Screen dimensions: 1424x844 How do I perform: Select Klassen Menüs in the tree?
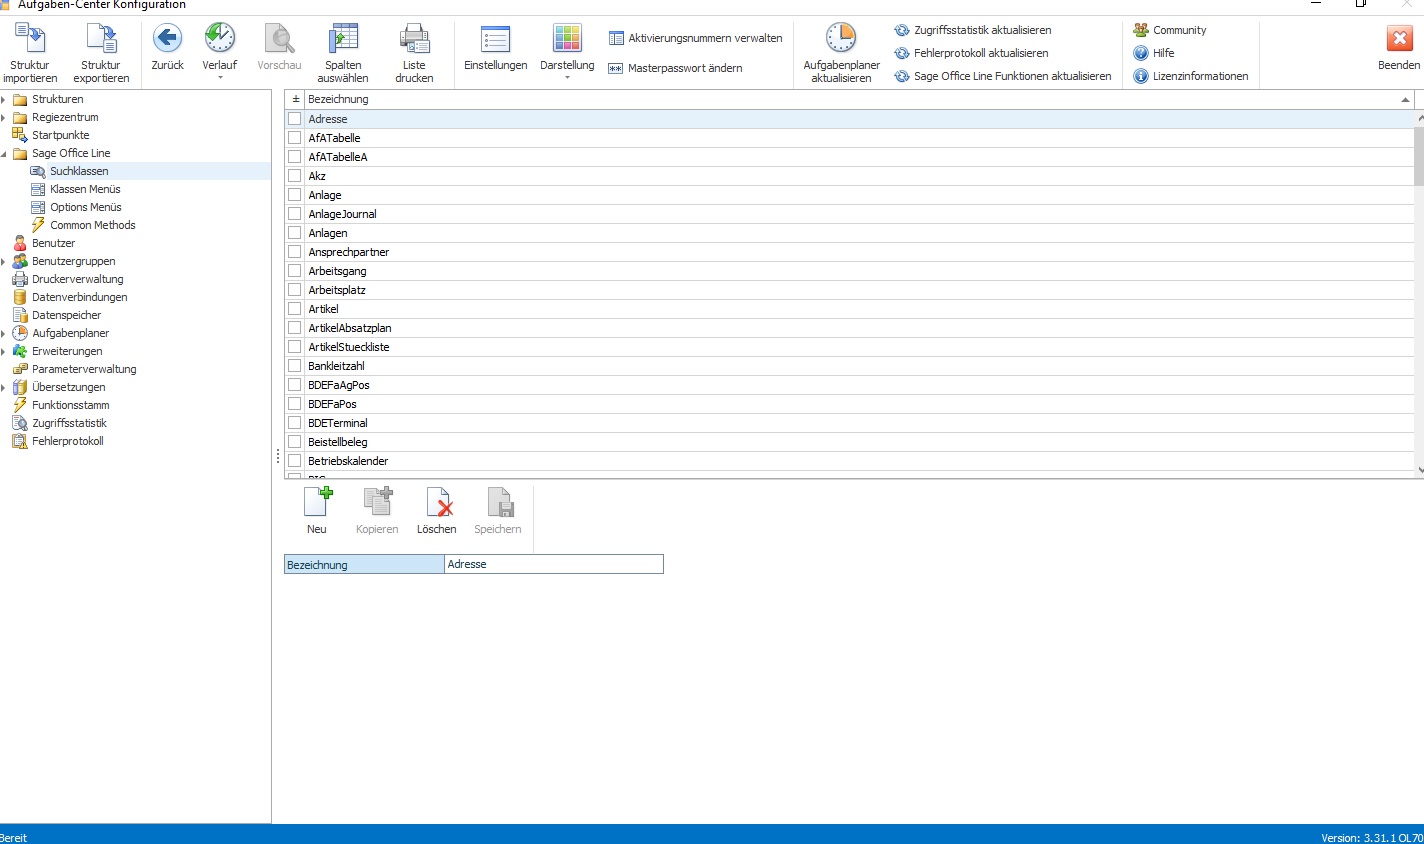pyautogui.click(x=85, y=189)
